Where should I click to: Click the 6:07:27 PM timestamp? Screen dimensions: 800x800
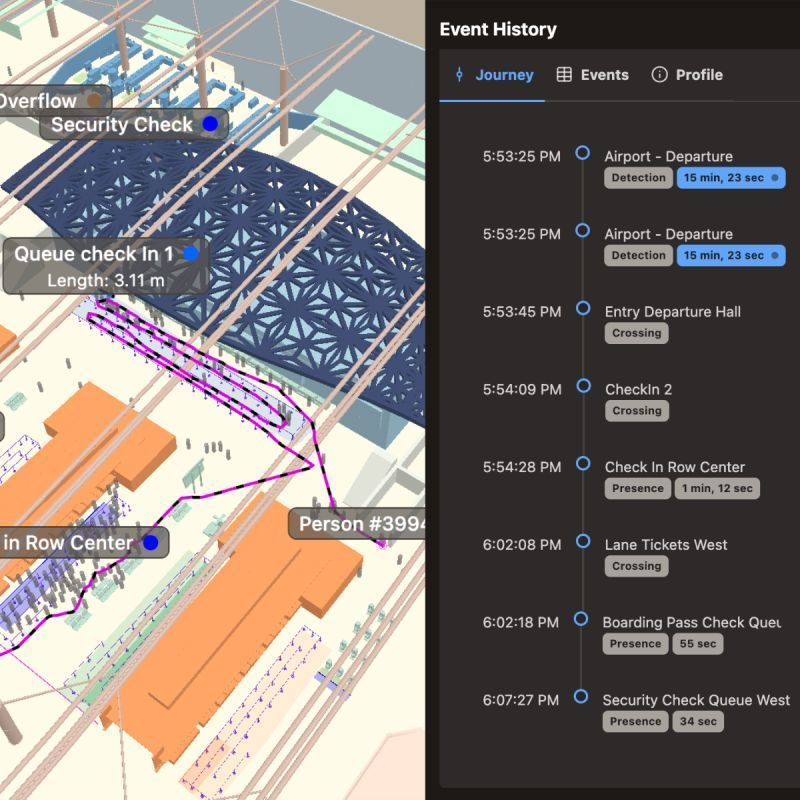coord(521,700)
